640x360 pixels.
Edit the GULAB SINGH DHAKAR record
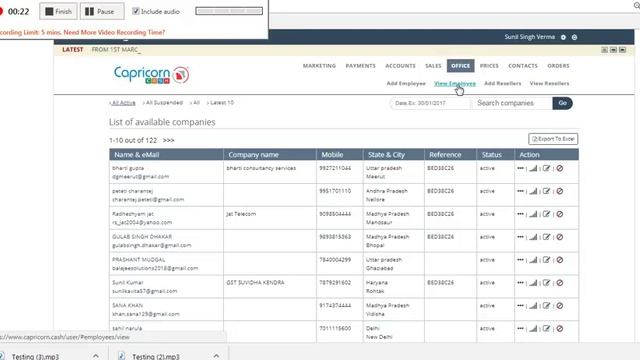click(547, 237)
